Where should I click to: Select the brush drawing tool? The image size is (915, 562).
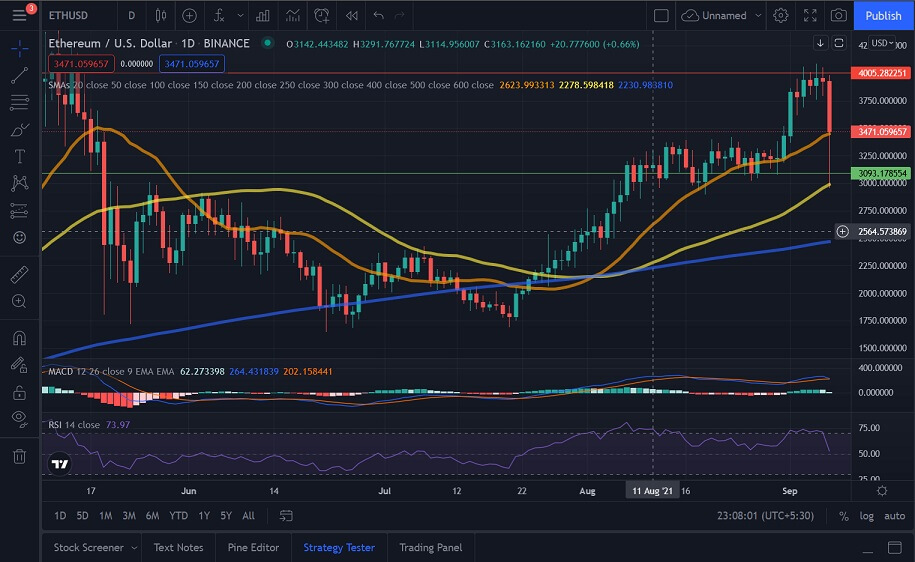click(19, 130)
